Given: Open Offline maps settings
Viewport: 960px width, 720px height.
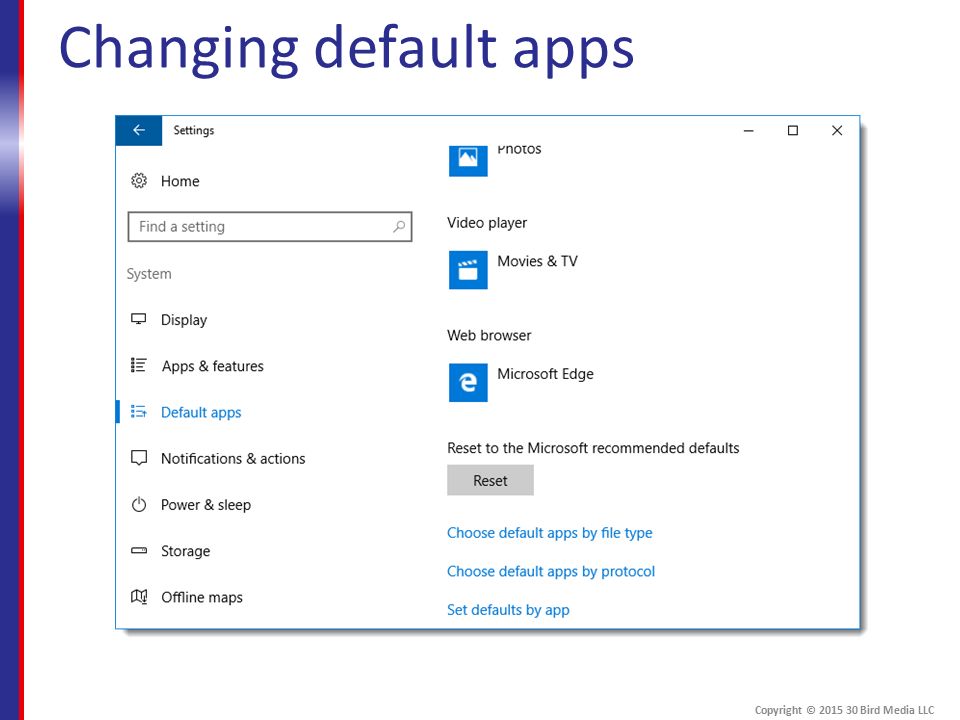Looking at the screenshot, I should point(201,598).
